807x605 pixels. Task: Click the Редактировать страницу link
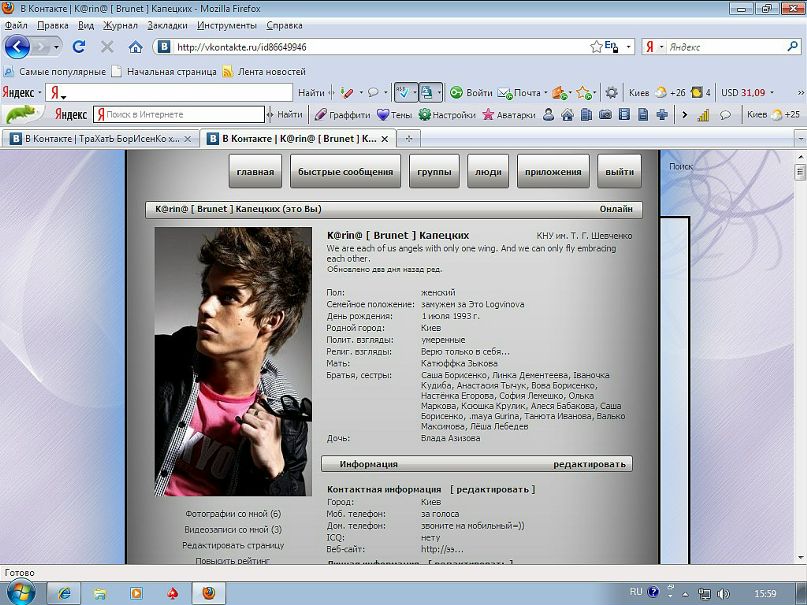233,545
